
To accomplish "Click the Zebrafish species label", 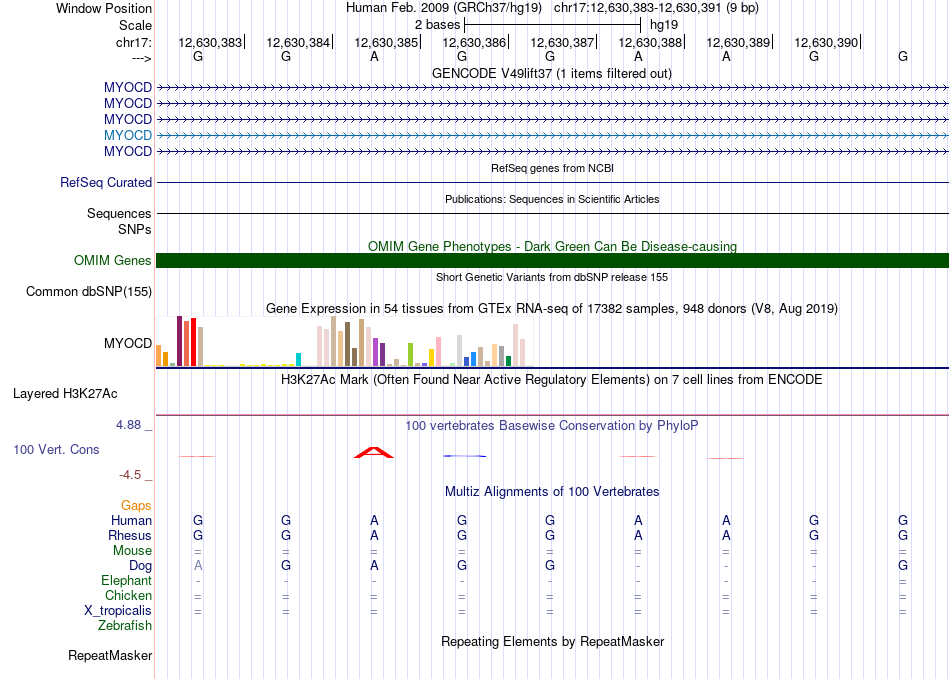I will [x=125, y=626].
